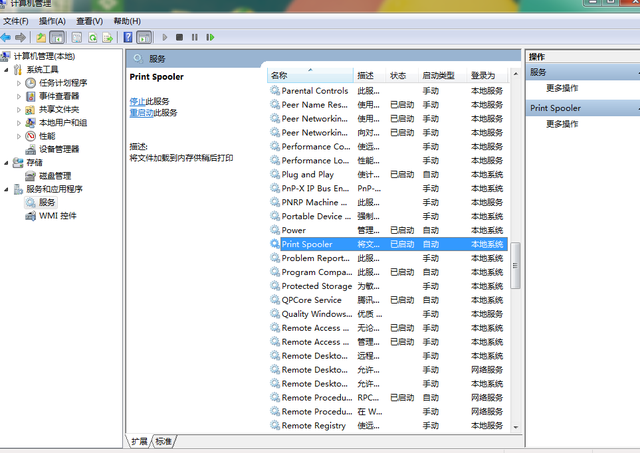Select the Quality Windows... service row
The width and height of the screenshot is (640, 453).
click(387, 314)
